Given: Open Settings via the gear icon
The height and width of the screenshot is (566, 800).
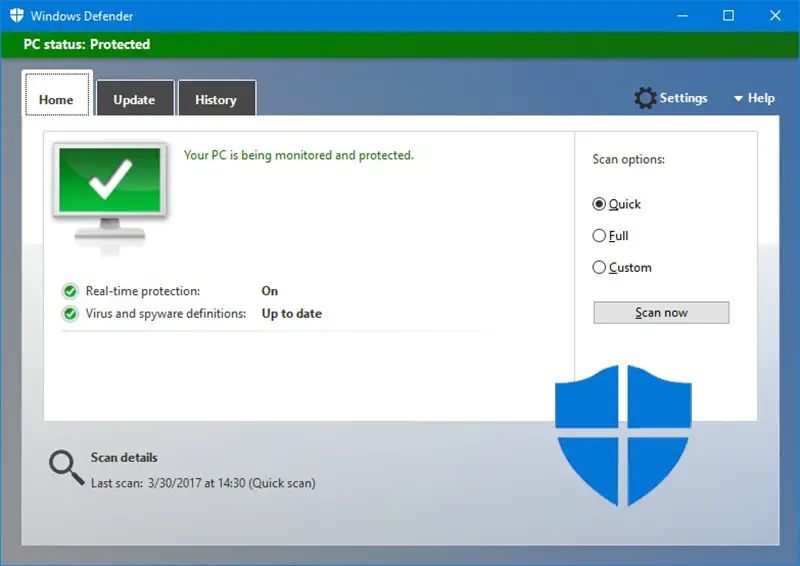Looking at the screenshot, I should [645, 98].
